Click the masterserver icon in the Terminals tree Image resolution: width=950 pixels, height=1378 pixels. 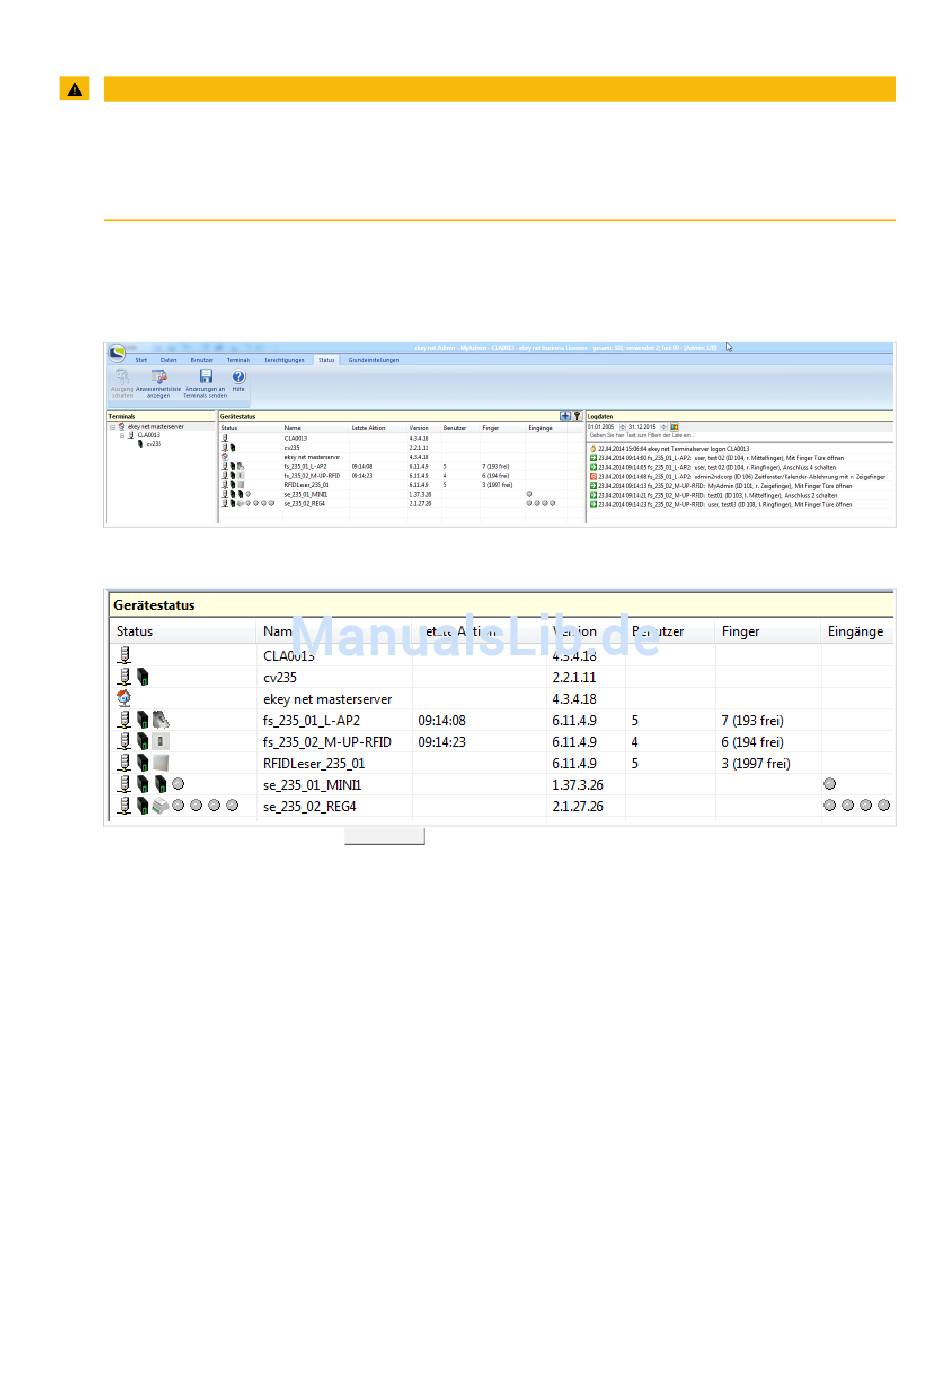pyautogui.click(x=121, y=426)
